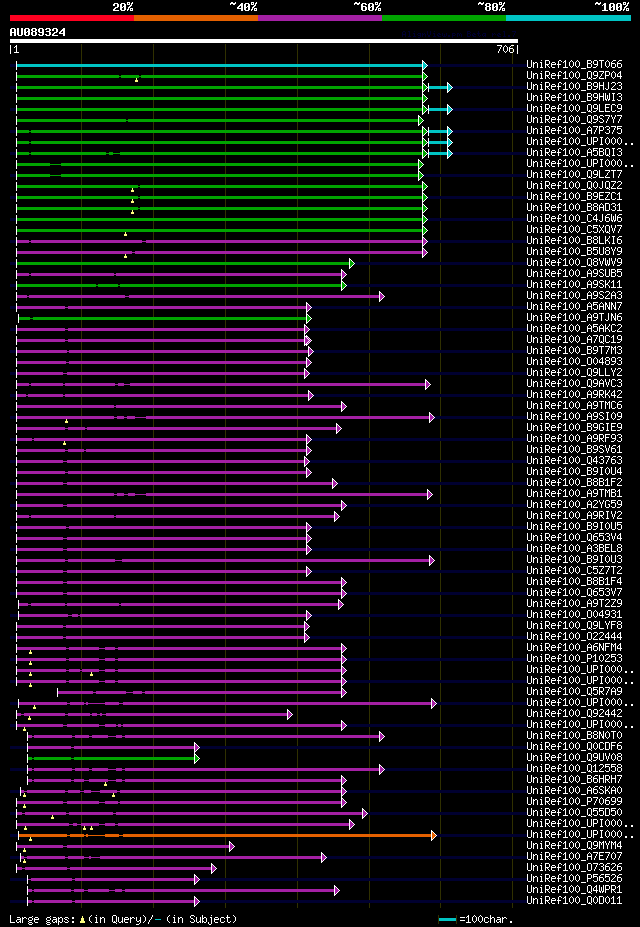Screen dimensions: 640x927
Task: Click the arrowhead ending the UniRef100_Q0D011 alignment
Action: click(x=197, y=902)
